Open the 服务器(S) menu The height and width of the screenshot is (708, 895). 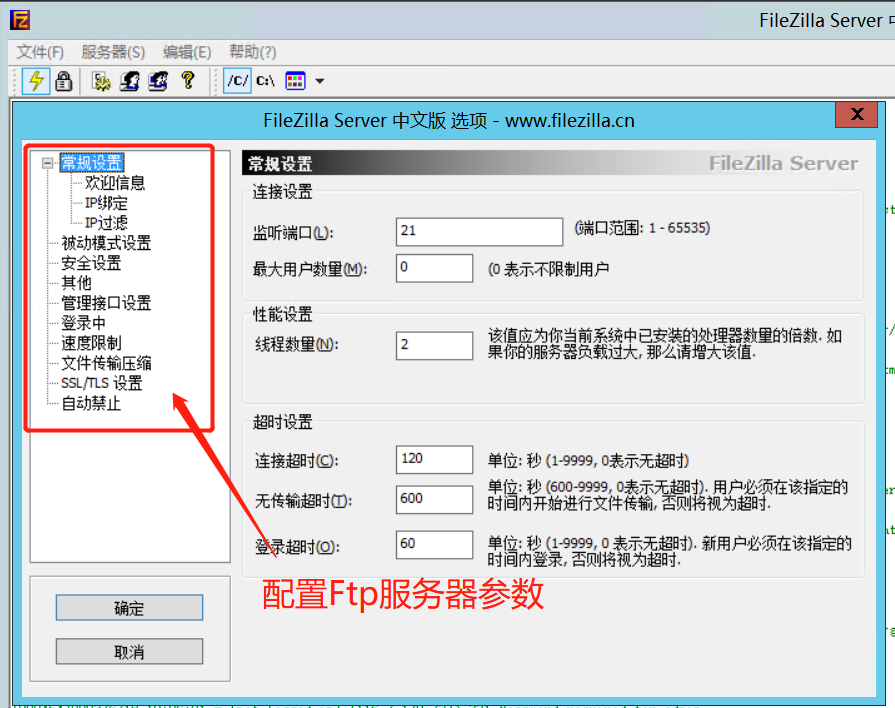pyautogui.click(x=113, y=52)
